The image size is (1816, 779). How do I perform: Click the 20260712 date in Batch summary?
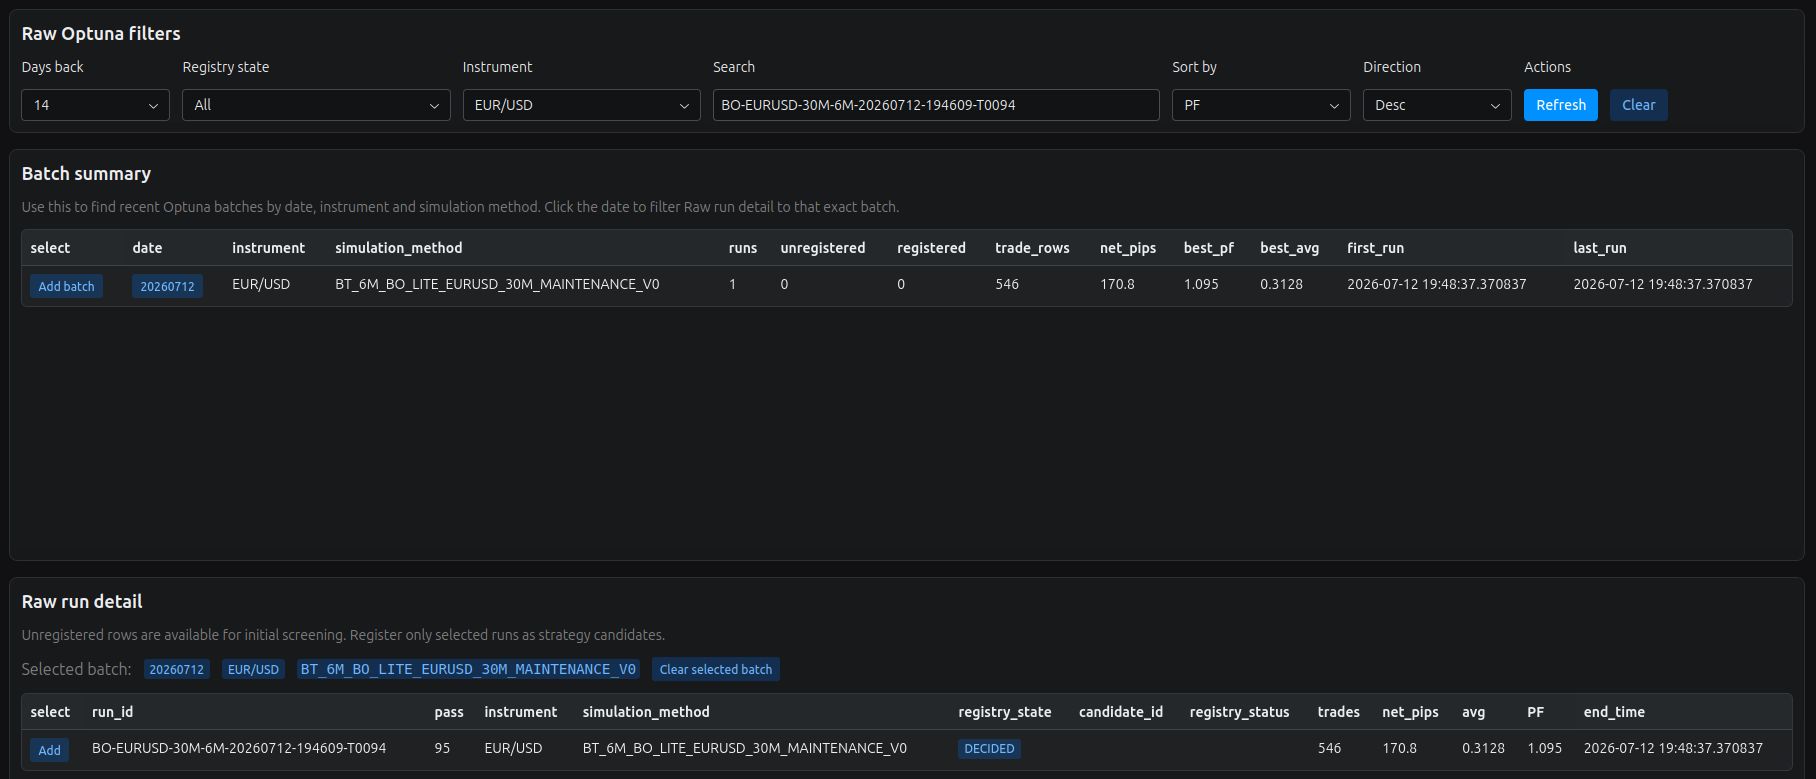click(167, 286)
